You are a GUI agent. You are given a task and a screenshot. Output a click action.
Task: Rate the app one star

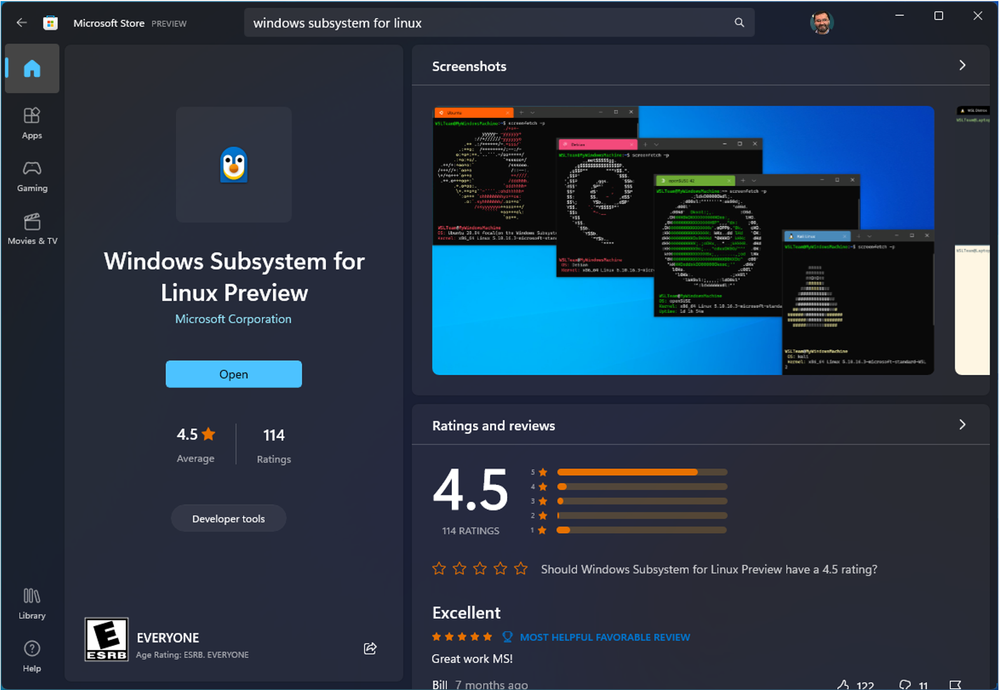pyautogui.click(x=439, y=568)
